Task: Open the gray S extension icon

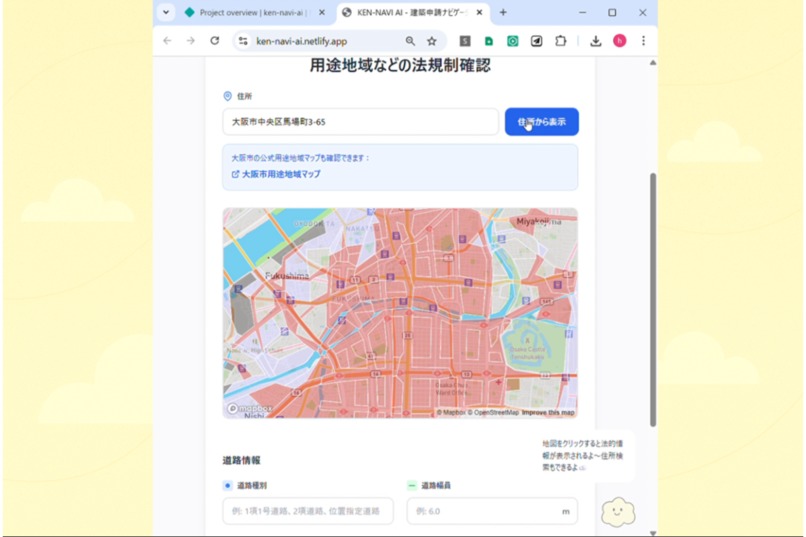Action: 465,41
